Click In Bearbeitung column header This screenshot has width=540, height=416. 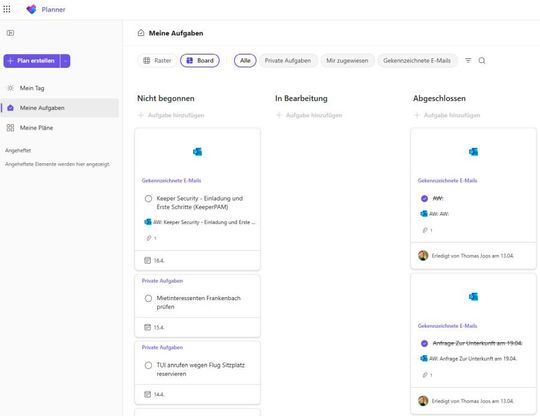point(301,98)
